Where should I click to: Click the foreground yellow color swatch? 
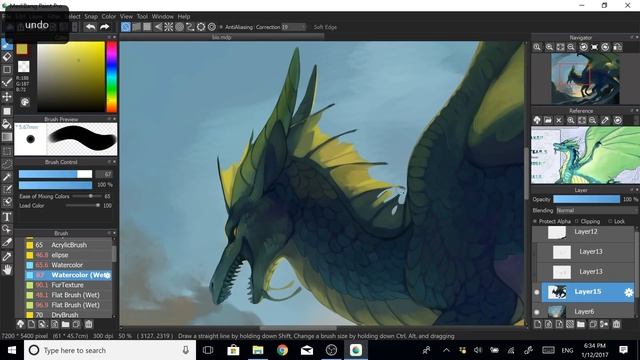22,49
